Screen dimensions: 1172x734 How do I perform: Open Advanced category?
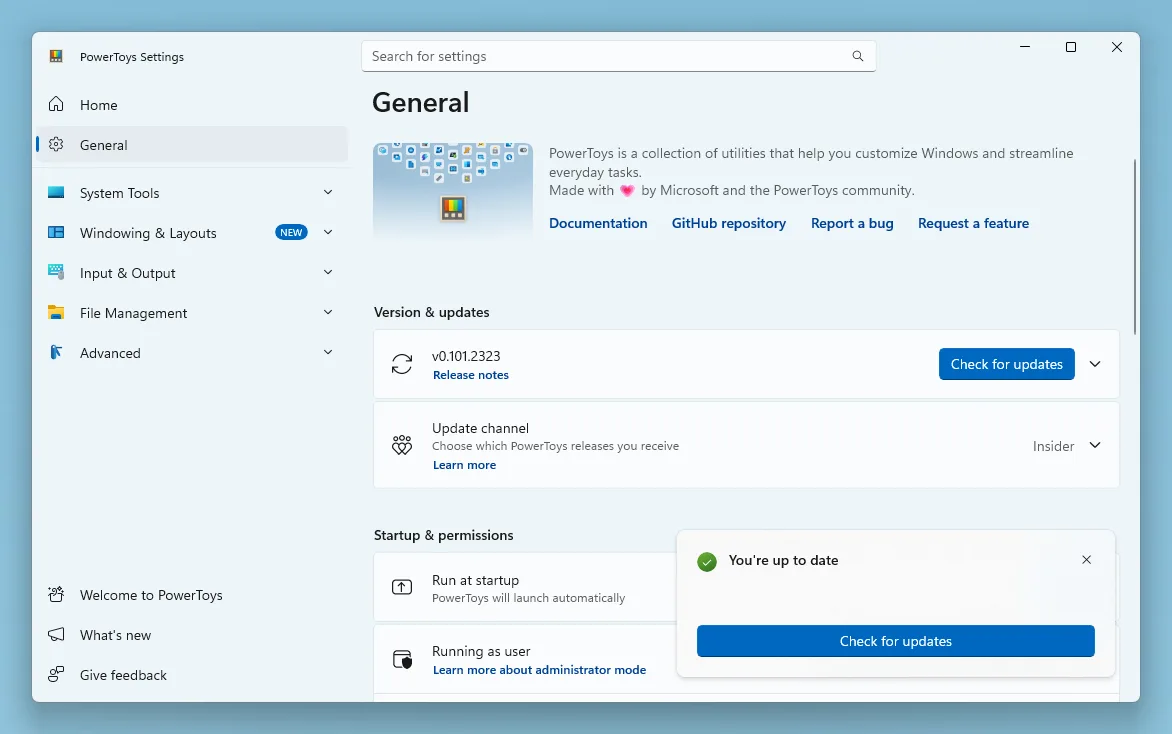tap(191, 353)
